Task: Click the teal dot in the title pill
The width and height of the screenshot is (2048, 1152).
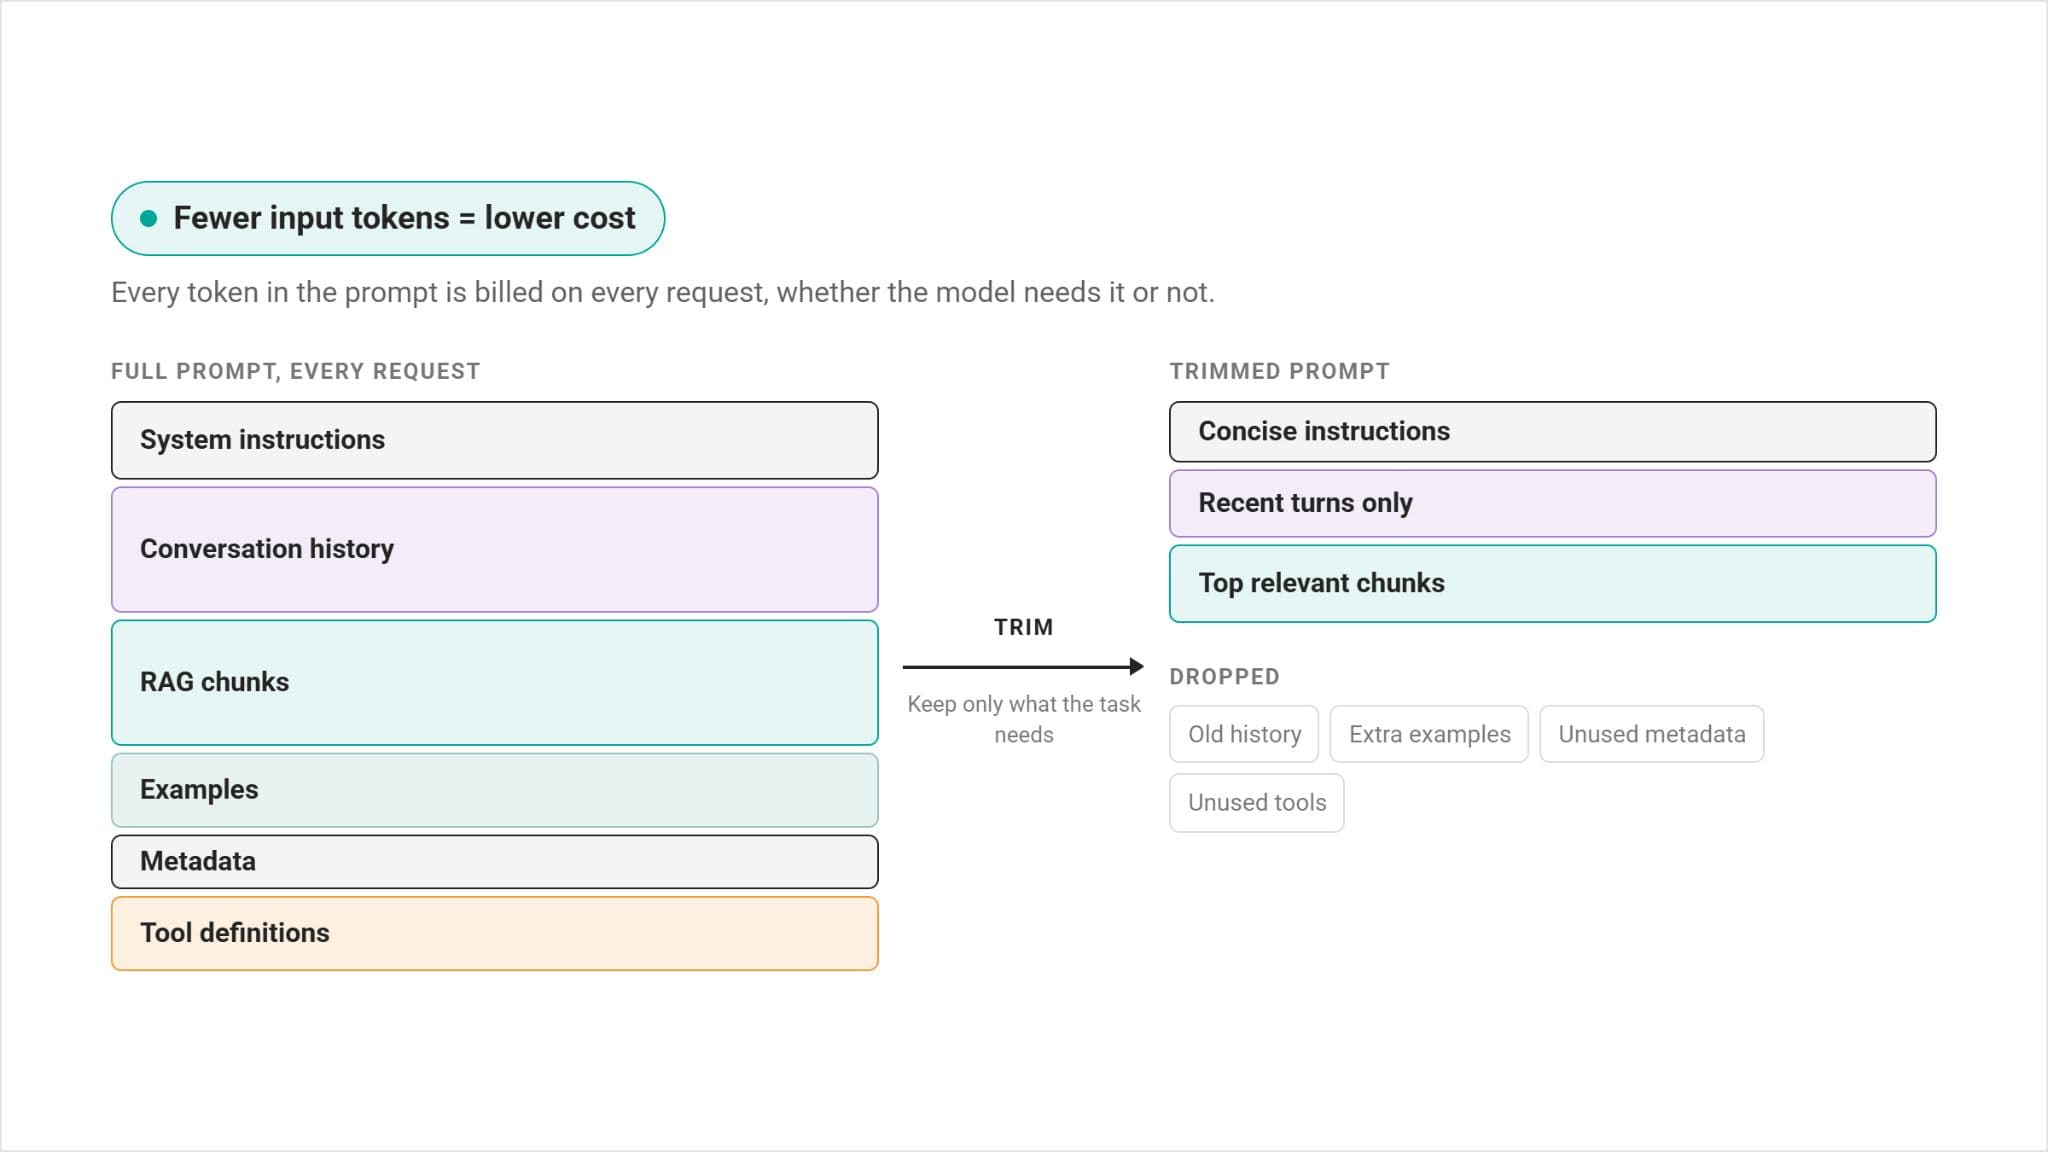Action: (149, 218)
